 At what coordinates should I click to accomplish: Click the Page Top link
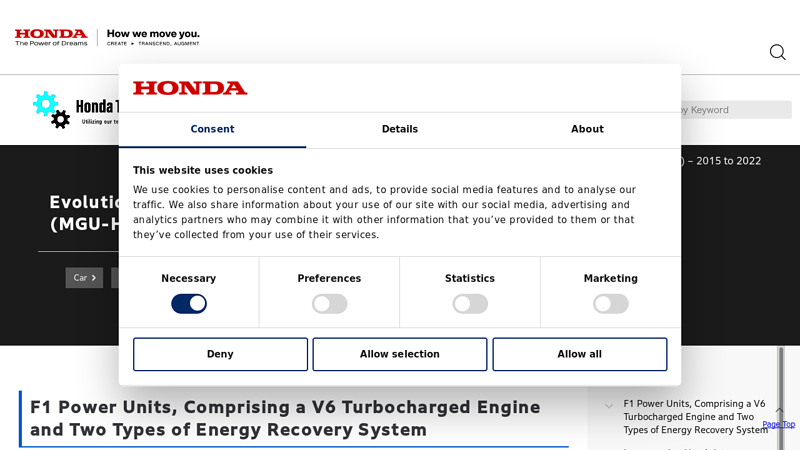(x=779, y=424)
